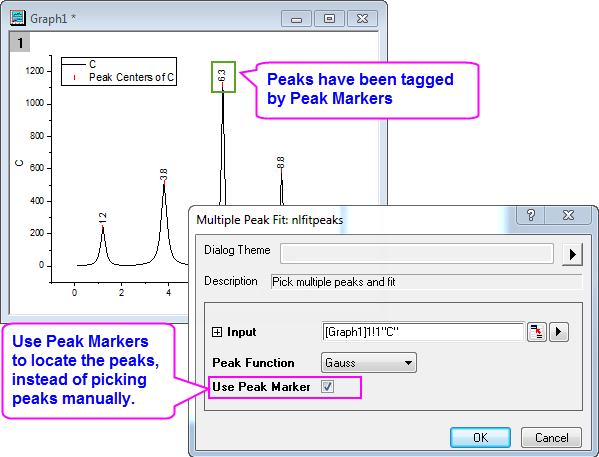This screenshot has height=457, width=599.
Task: Click the 1200 Y axis tick label
Action: pos(34,71)
